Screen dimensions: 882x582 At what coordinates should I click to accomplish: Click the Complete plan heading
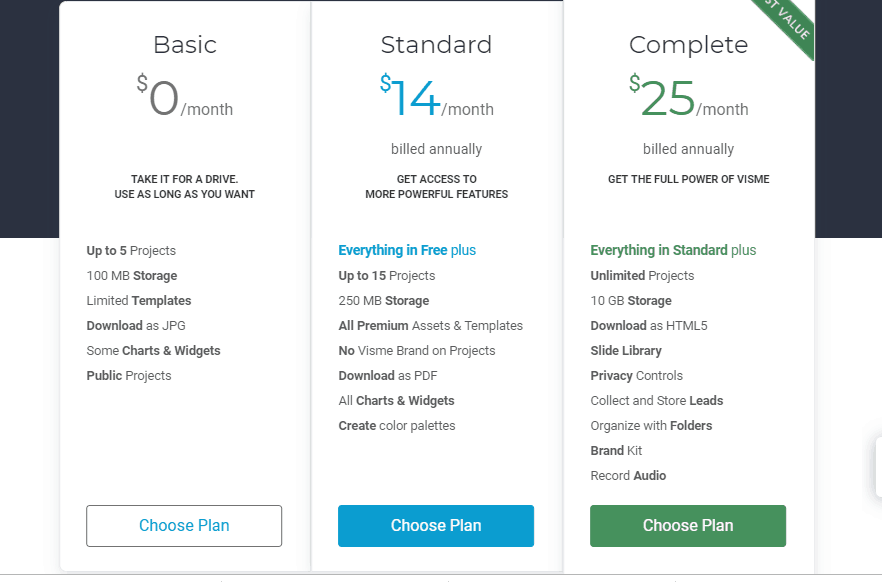[688, 45]
